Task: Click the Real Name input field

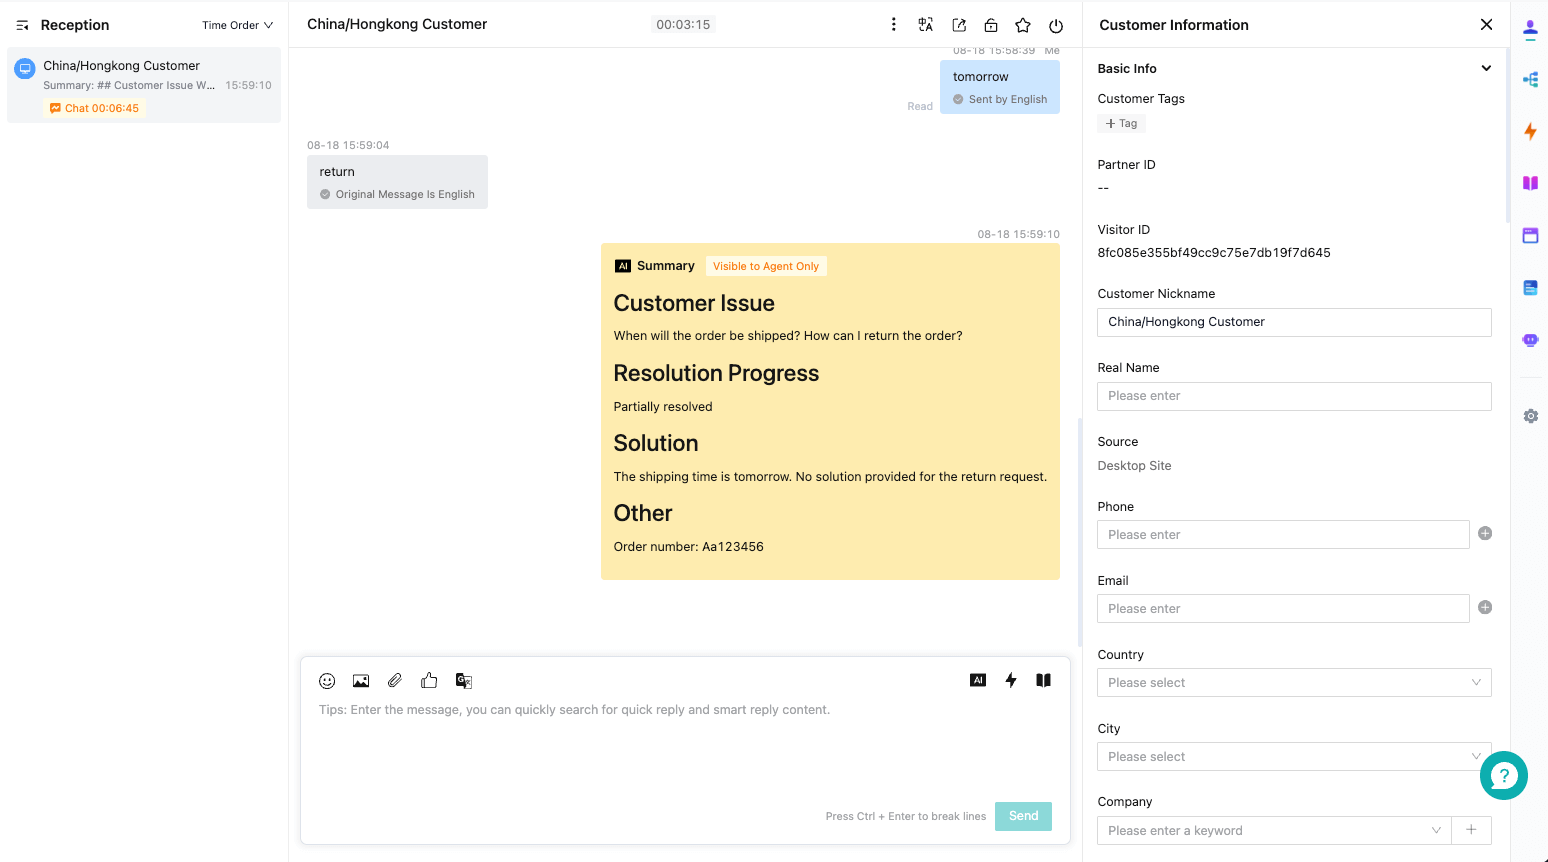Action: coord(1294,396)
